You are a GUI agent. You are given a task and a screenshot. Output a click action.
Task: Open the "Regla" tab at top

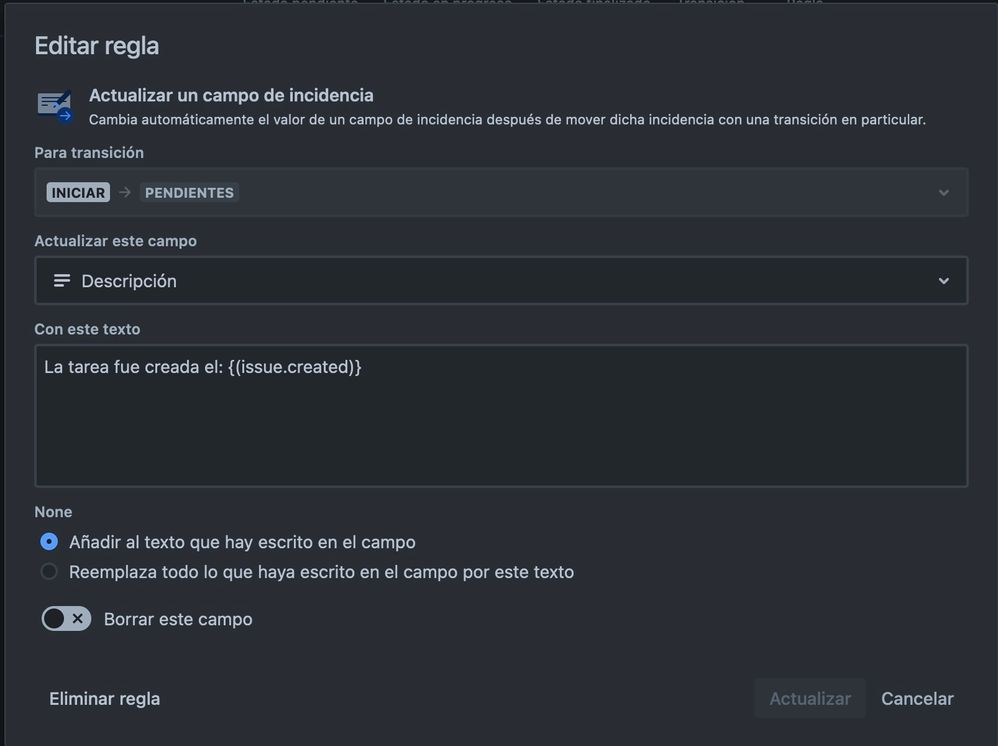click(803, 3)
